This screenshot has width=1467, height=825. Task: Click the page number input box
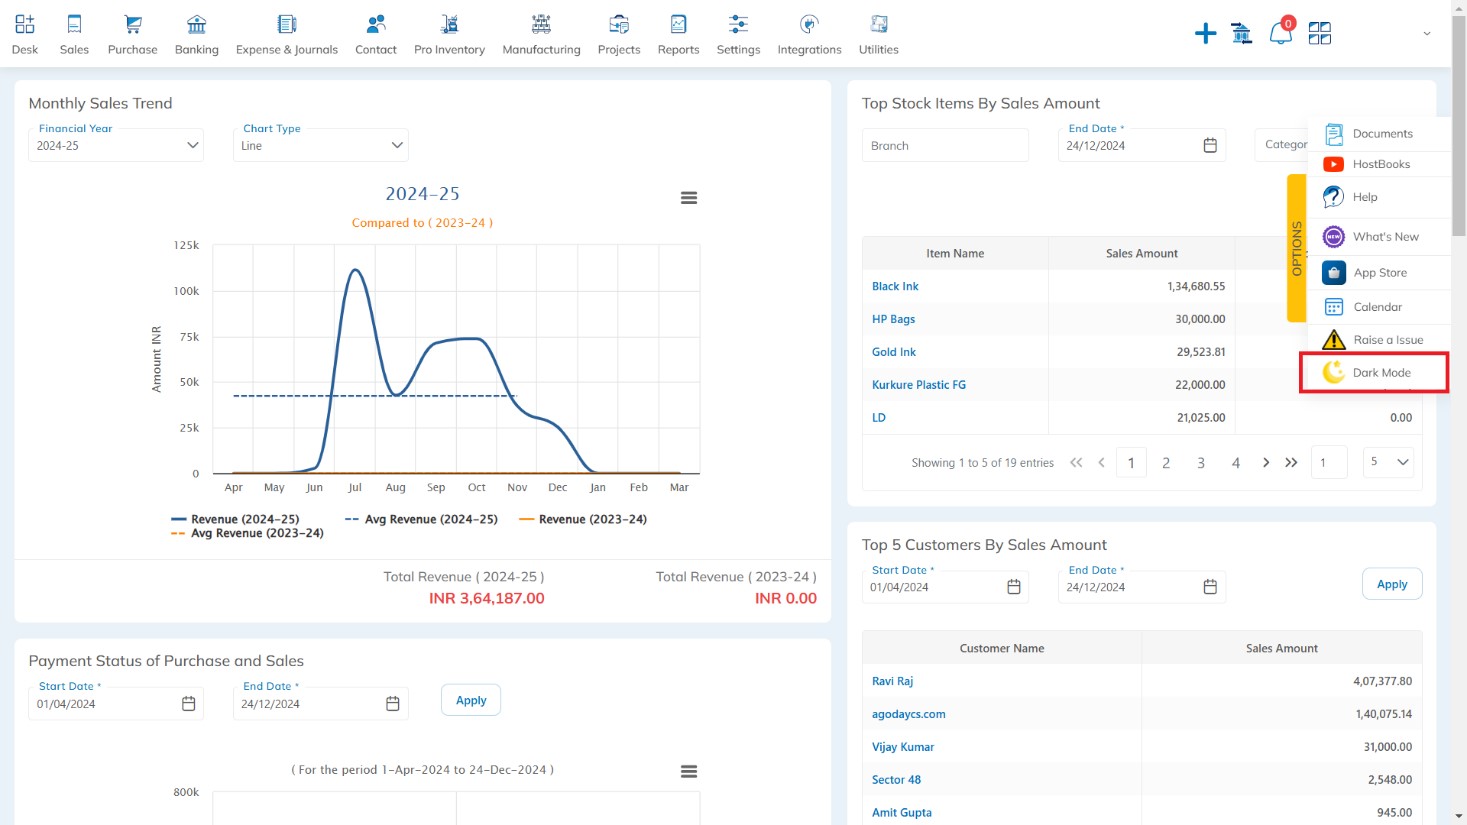pyautogui.click(x=1329, y=462)
